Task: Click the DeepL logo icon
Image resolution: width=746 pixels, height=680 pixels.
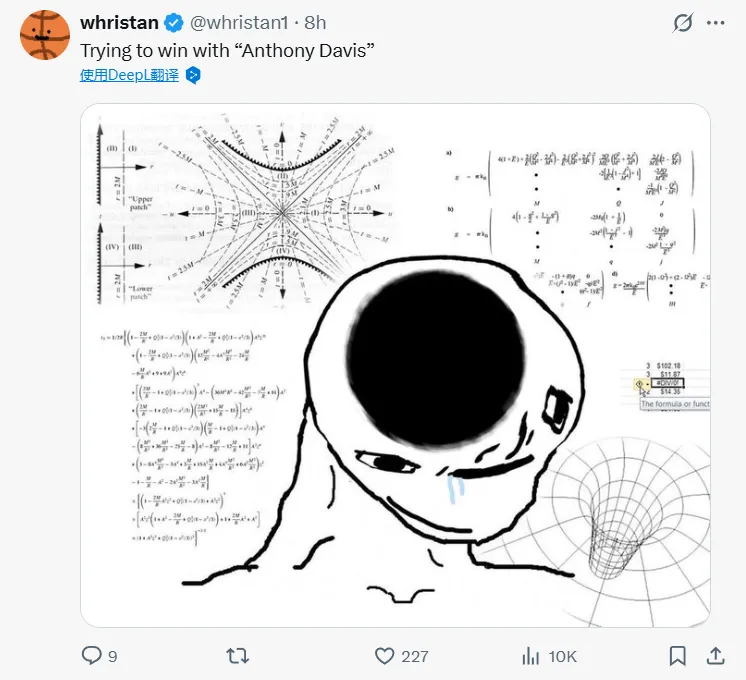Action: [x=194, y=75]
